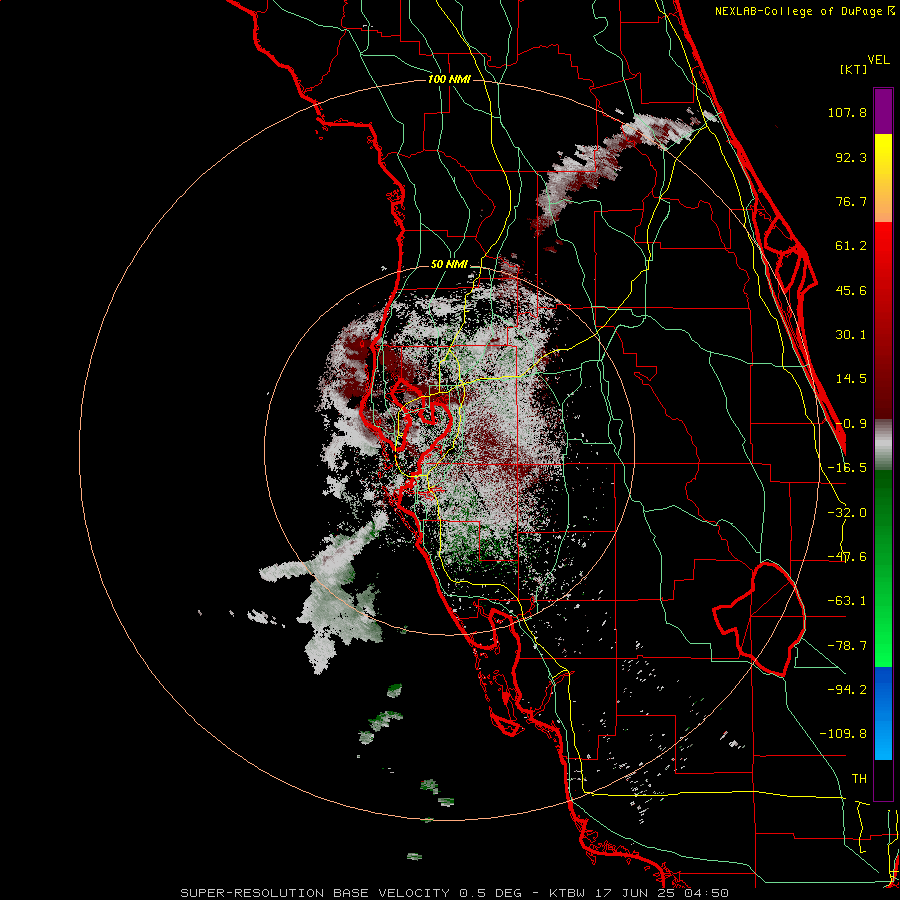The image size is (900, 900).
Task: Select the yellow-orange segment of the color bar
Action: 883,178
